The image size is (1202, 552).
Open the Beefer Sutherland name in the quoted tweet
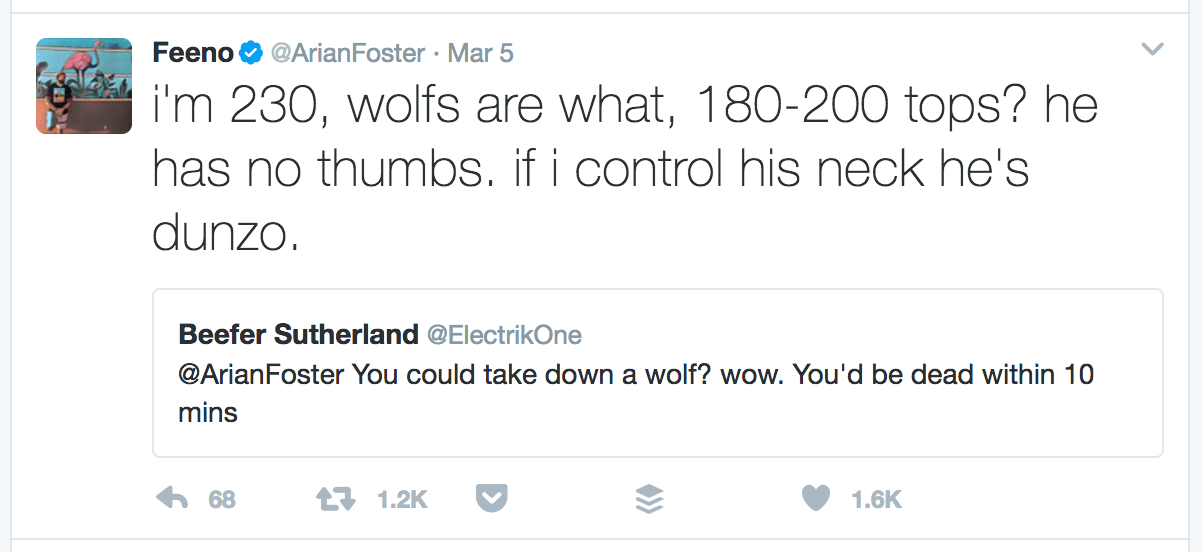click(x=298, y=334)
